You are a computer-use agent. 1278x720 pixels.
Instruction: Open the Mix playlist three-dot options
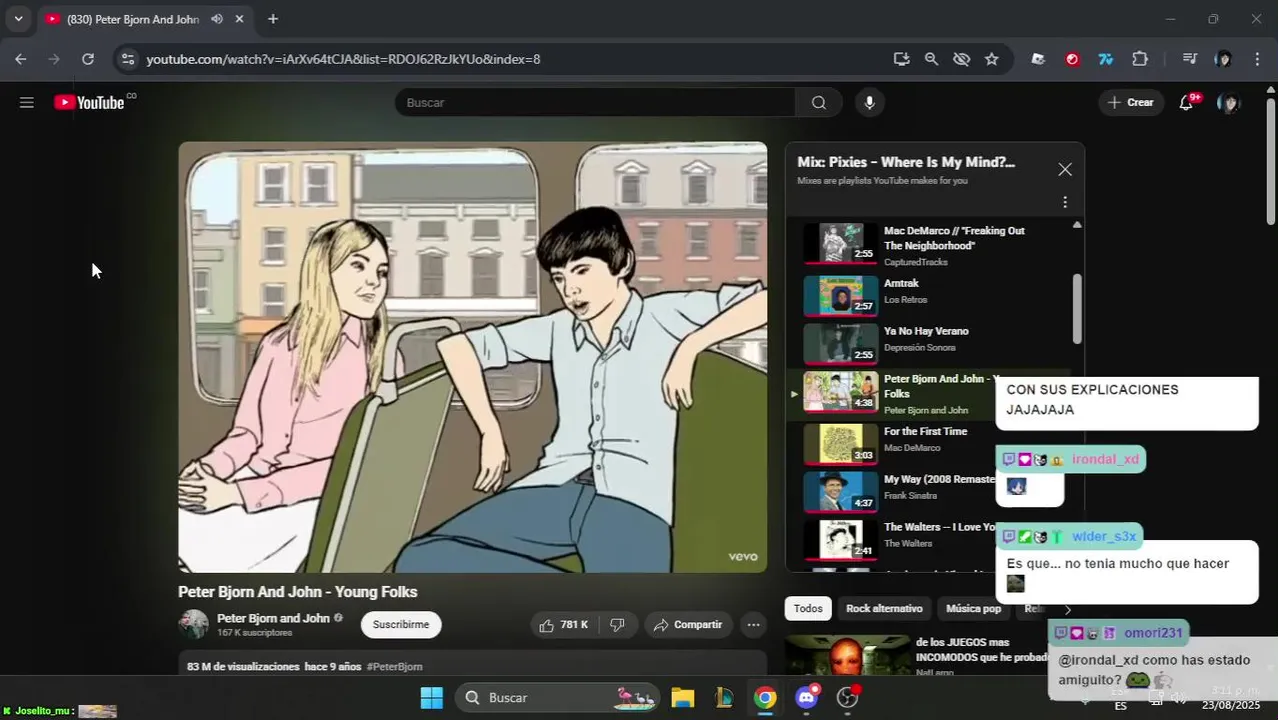(1065, 202)
